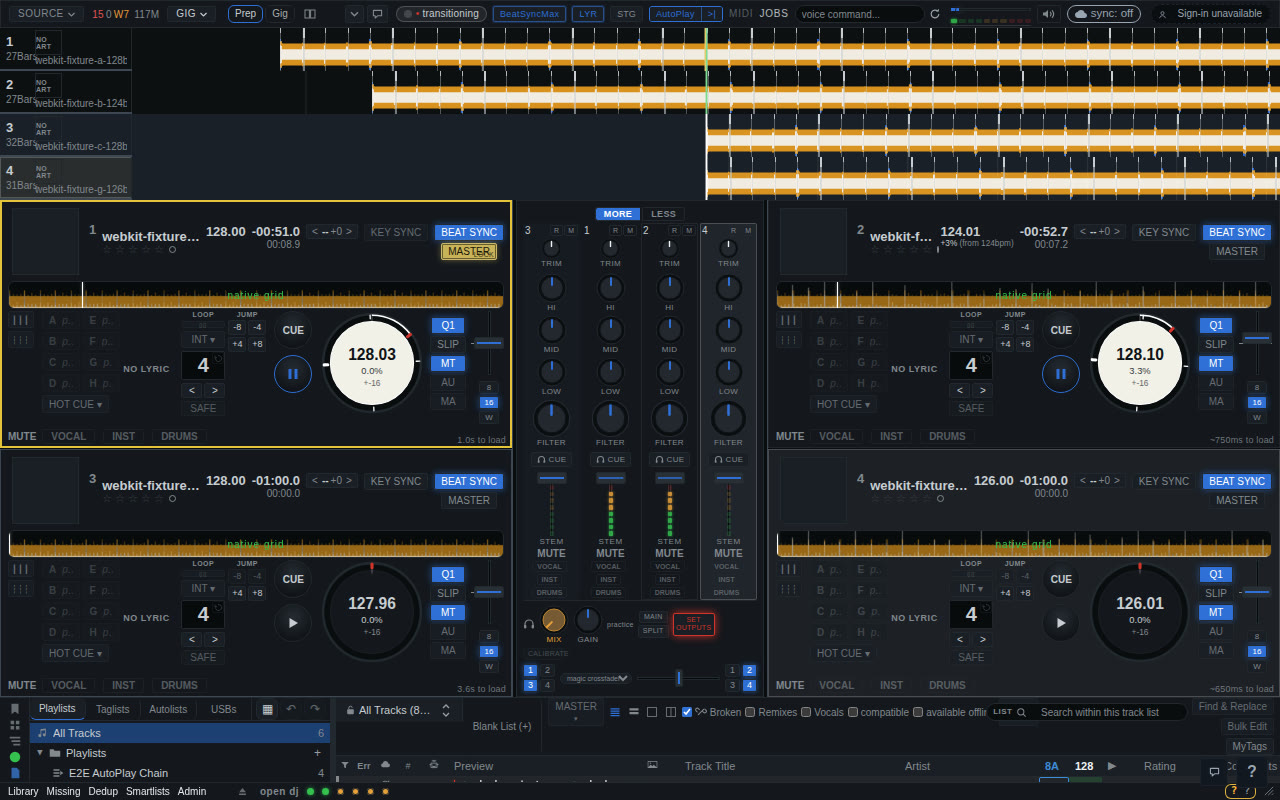1280x800 pixels.
Task: Toggle MT master tempo on deck 1
Action: tap(448, 363)
